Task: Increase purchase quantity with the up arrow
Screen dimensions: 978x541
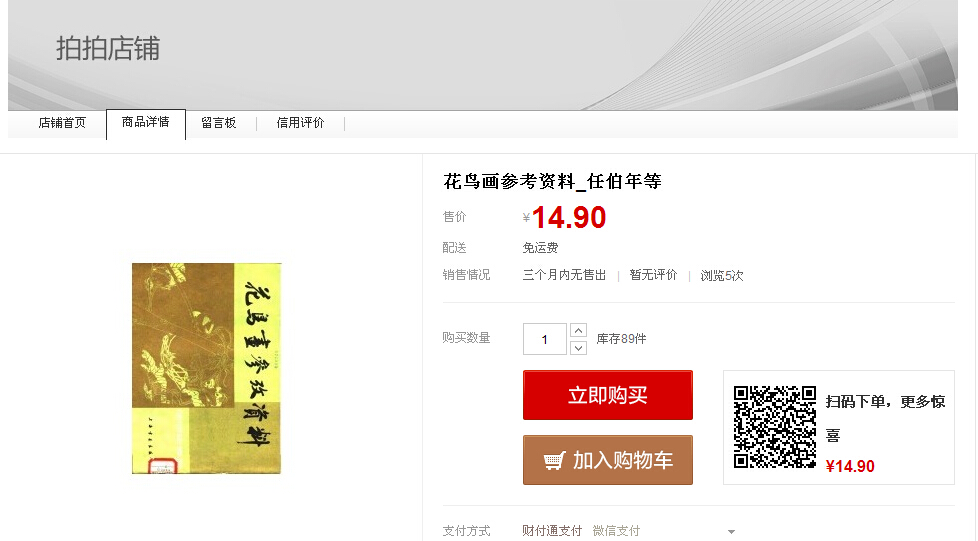Action: pos(578,330)
